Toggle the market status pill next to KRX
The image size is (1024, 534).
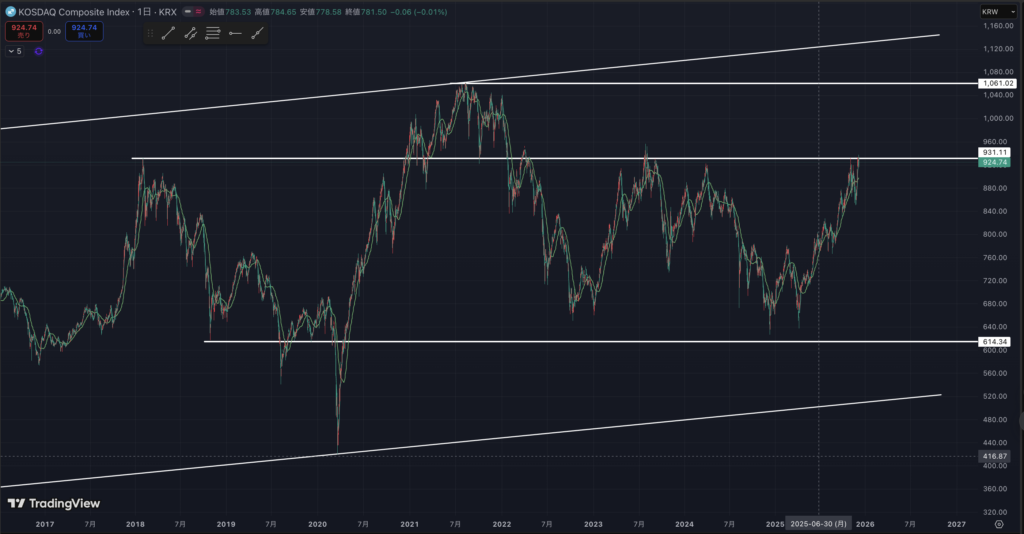pos(189,12)
